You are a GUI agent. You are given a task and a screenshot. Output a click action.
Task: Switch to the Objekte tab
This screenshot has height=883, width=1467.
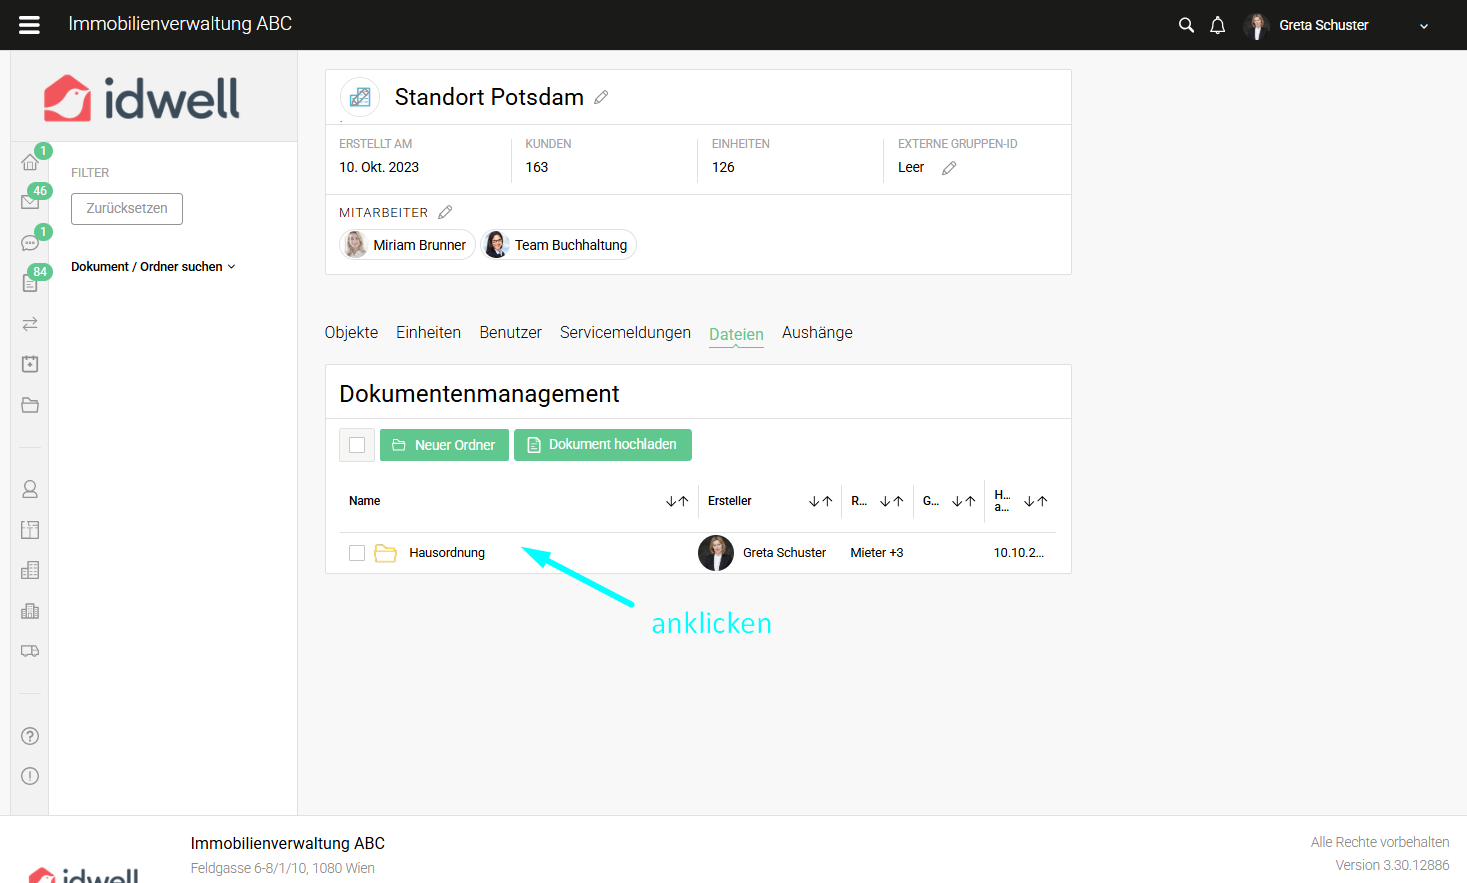[351, 332]
